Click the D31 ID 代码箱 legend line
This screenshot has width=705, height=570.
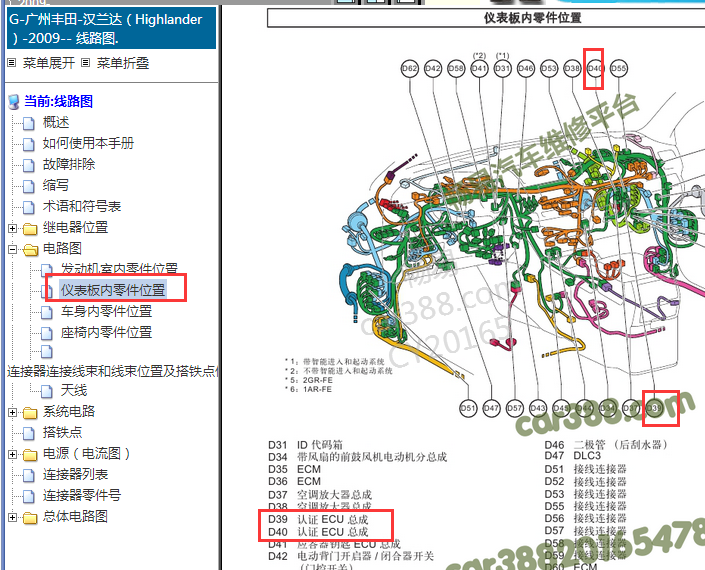[305, 445]
